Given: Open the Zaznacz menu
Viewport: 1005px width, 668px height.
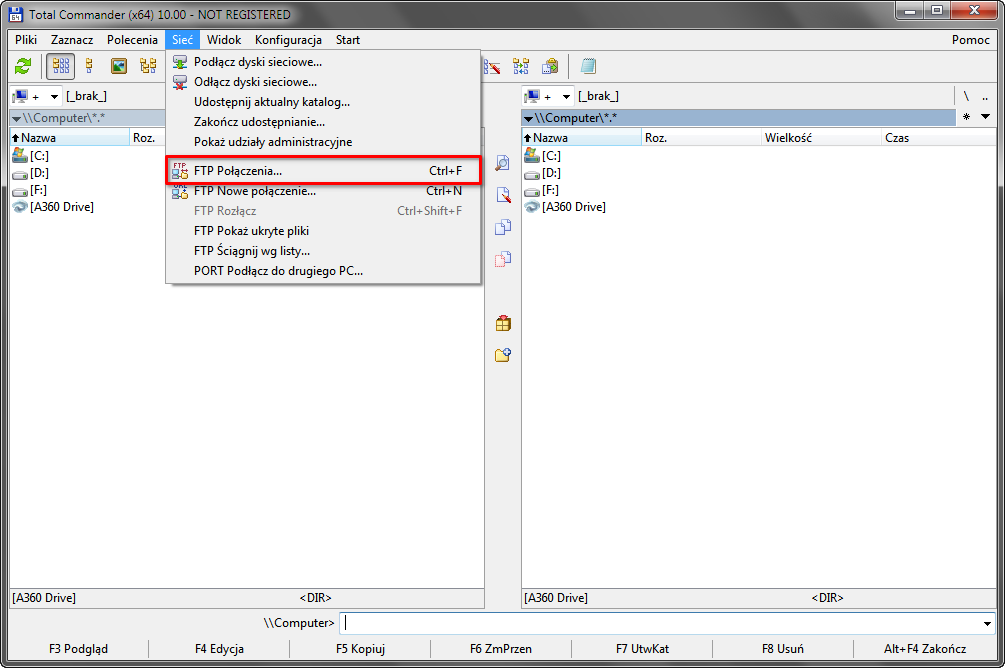Looking at the screenshot, I should 72,40.
